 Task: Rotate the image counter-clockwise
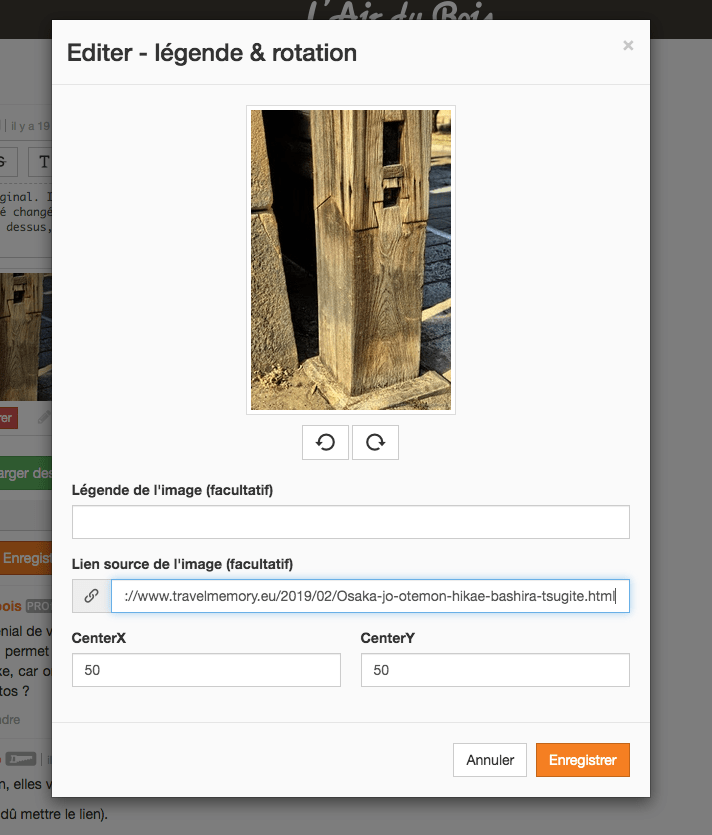coord(325,442)
